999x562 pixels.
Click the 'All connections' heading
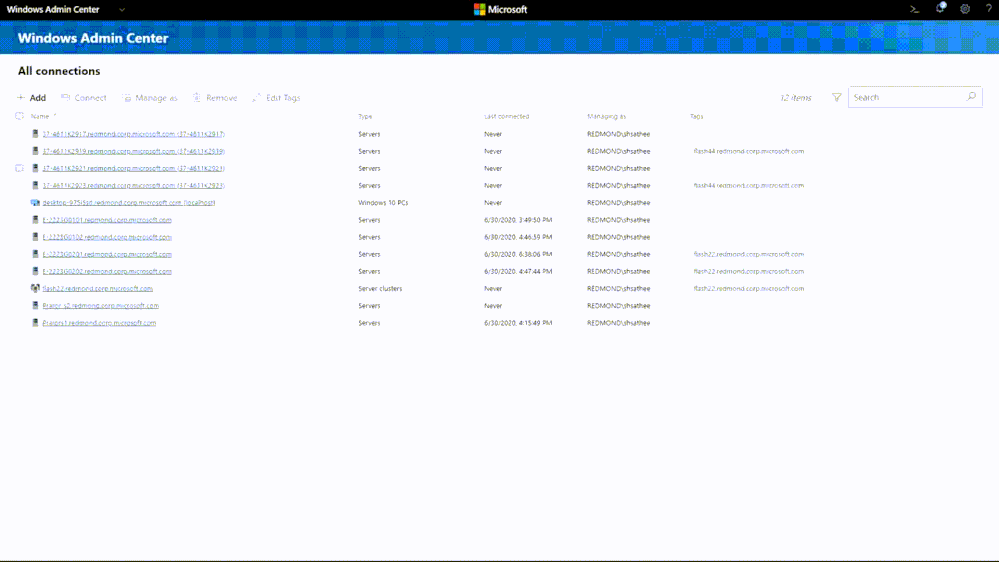pos(59,71)
